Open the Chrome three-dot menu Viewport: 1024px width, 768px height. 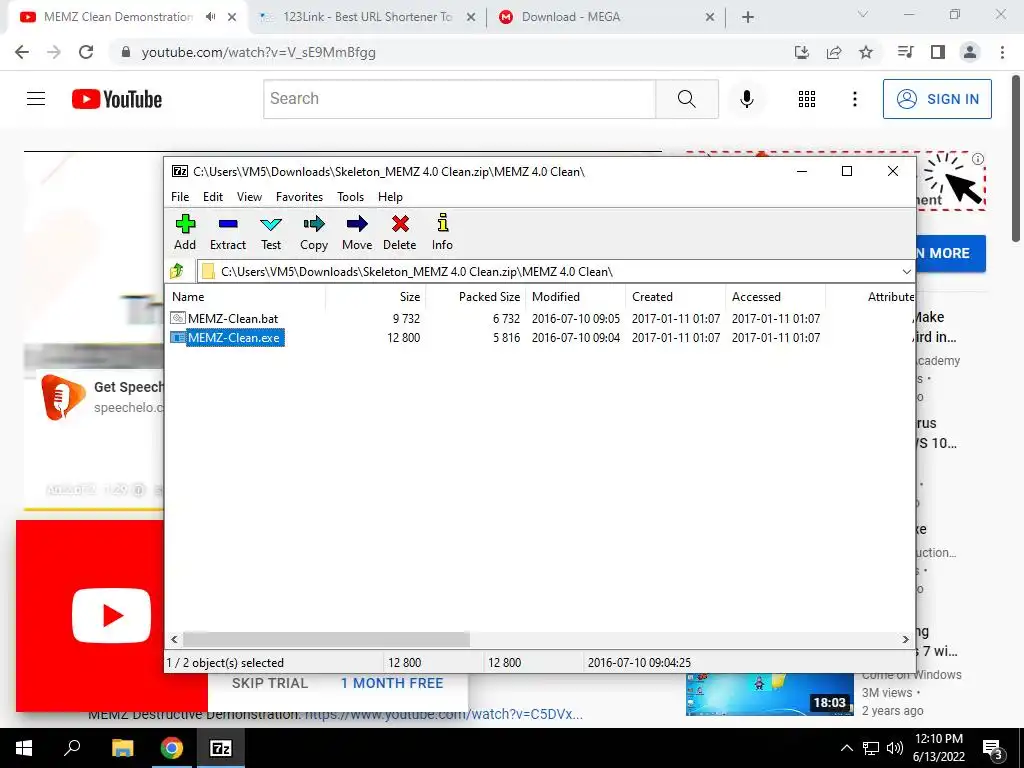tap(1002, 52)
